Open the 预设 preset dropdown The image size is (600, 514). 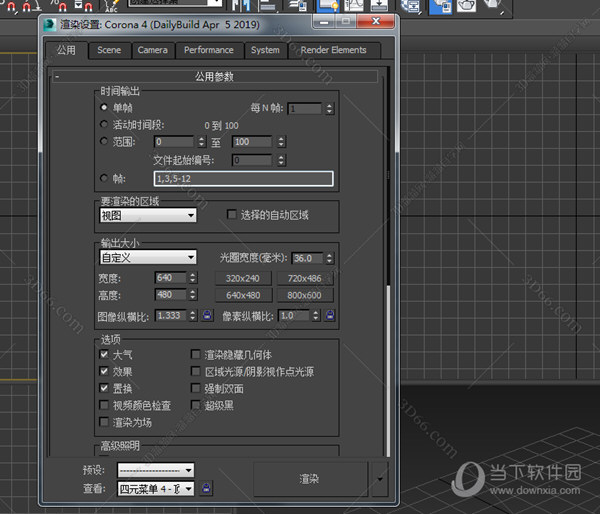tap(156, 470)
